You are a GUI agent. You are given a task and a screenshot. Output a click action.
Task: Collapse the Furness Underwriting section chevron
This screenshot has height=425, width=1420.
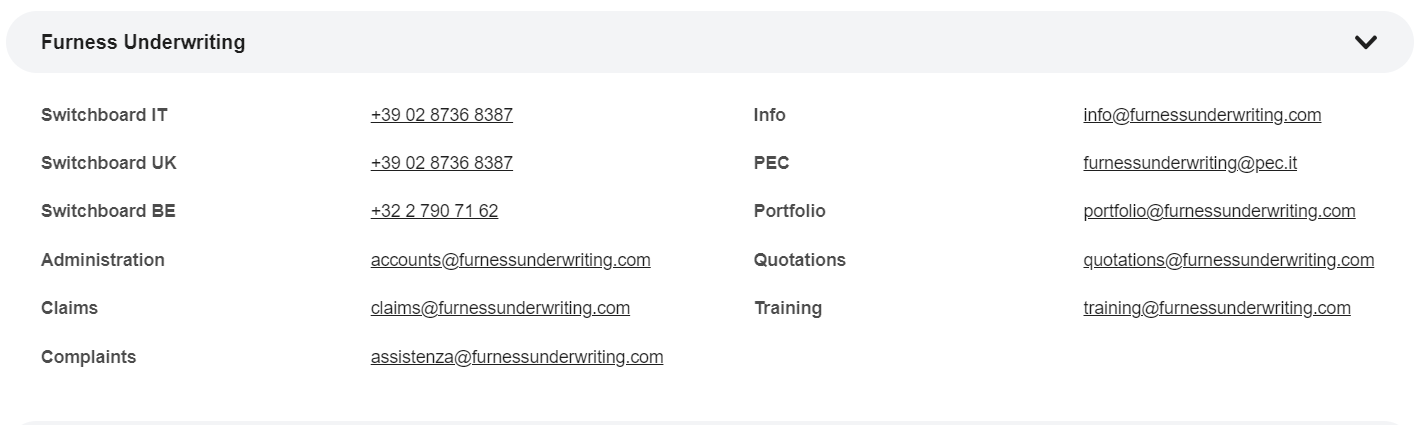[x=1365, y=42]
